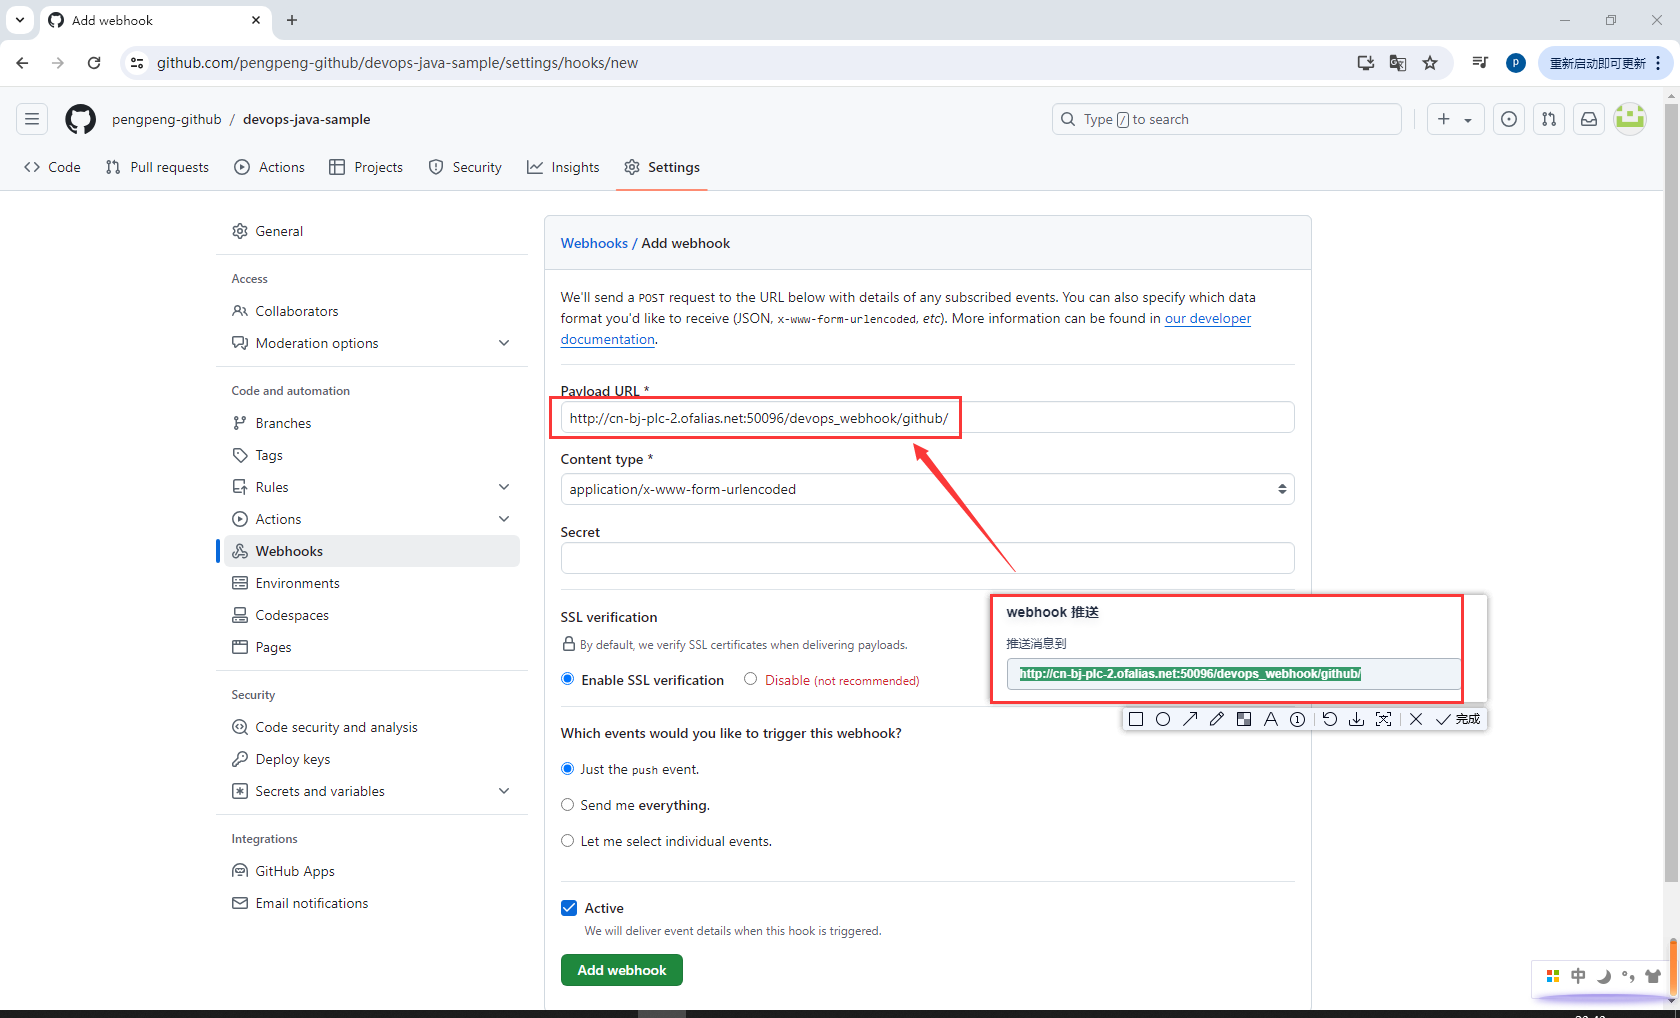Expand Moderation options in sidebar
This screenshot has height=1018, width=1680.
point(504,343)
